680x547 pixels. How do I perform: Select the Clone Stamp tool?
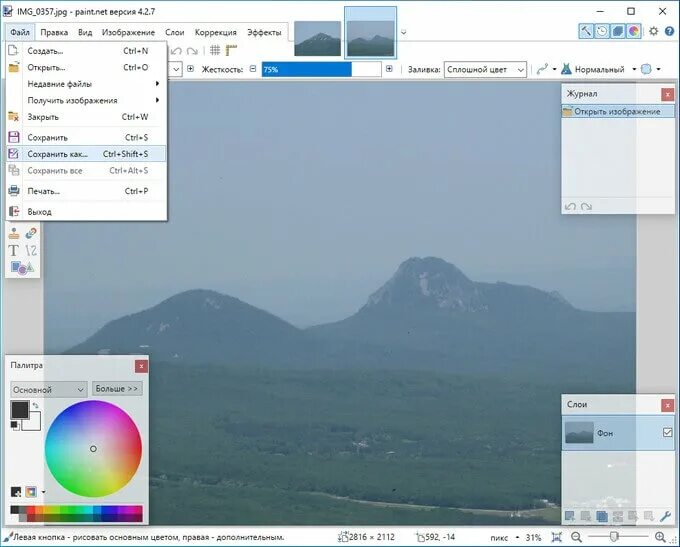point(14,233)
